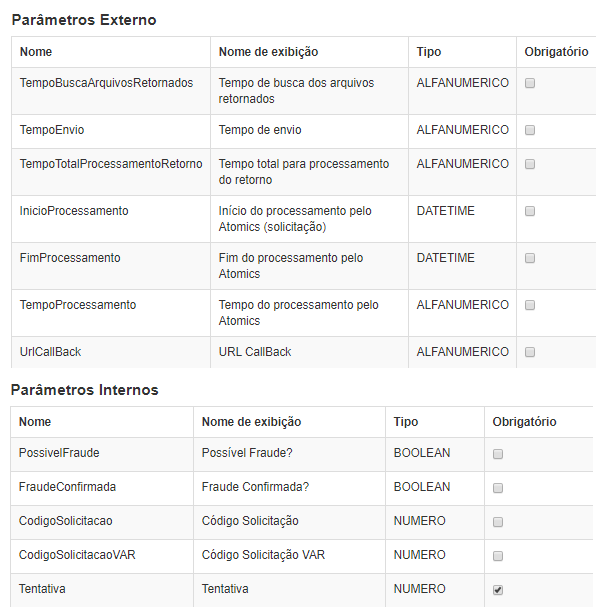Toggle Obrigatório for TempoTotalProcessamentoRetorno
The height and width of the screenshot is (616, 603).
pyautogui.click(x=530, y=164)
